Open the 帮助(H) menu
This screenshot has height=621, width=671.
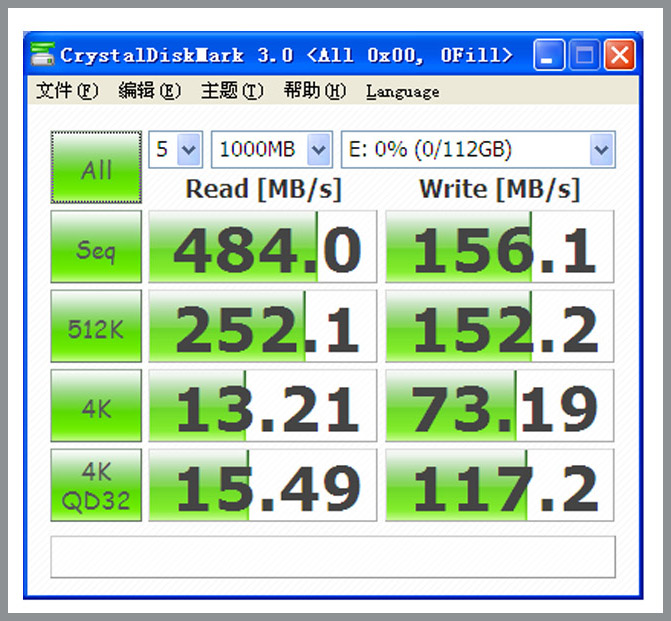click(315, 91)
